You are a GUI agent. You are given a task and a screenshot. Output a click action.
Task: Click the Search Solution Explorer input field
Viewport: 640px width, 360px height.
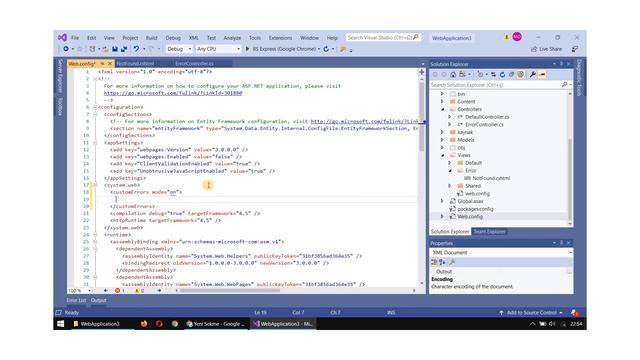[496, 85]
